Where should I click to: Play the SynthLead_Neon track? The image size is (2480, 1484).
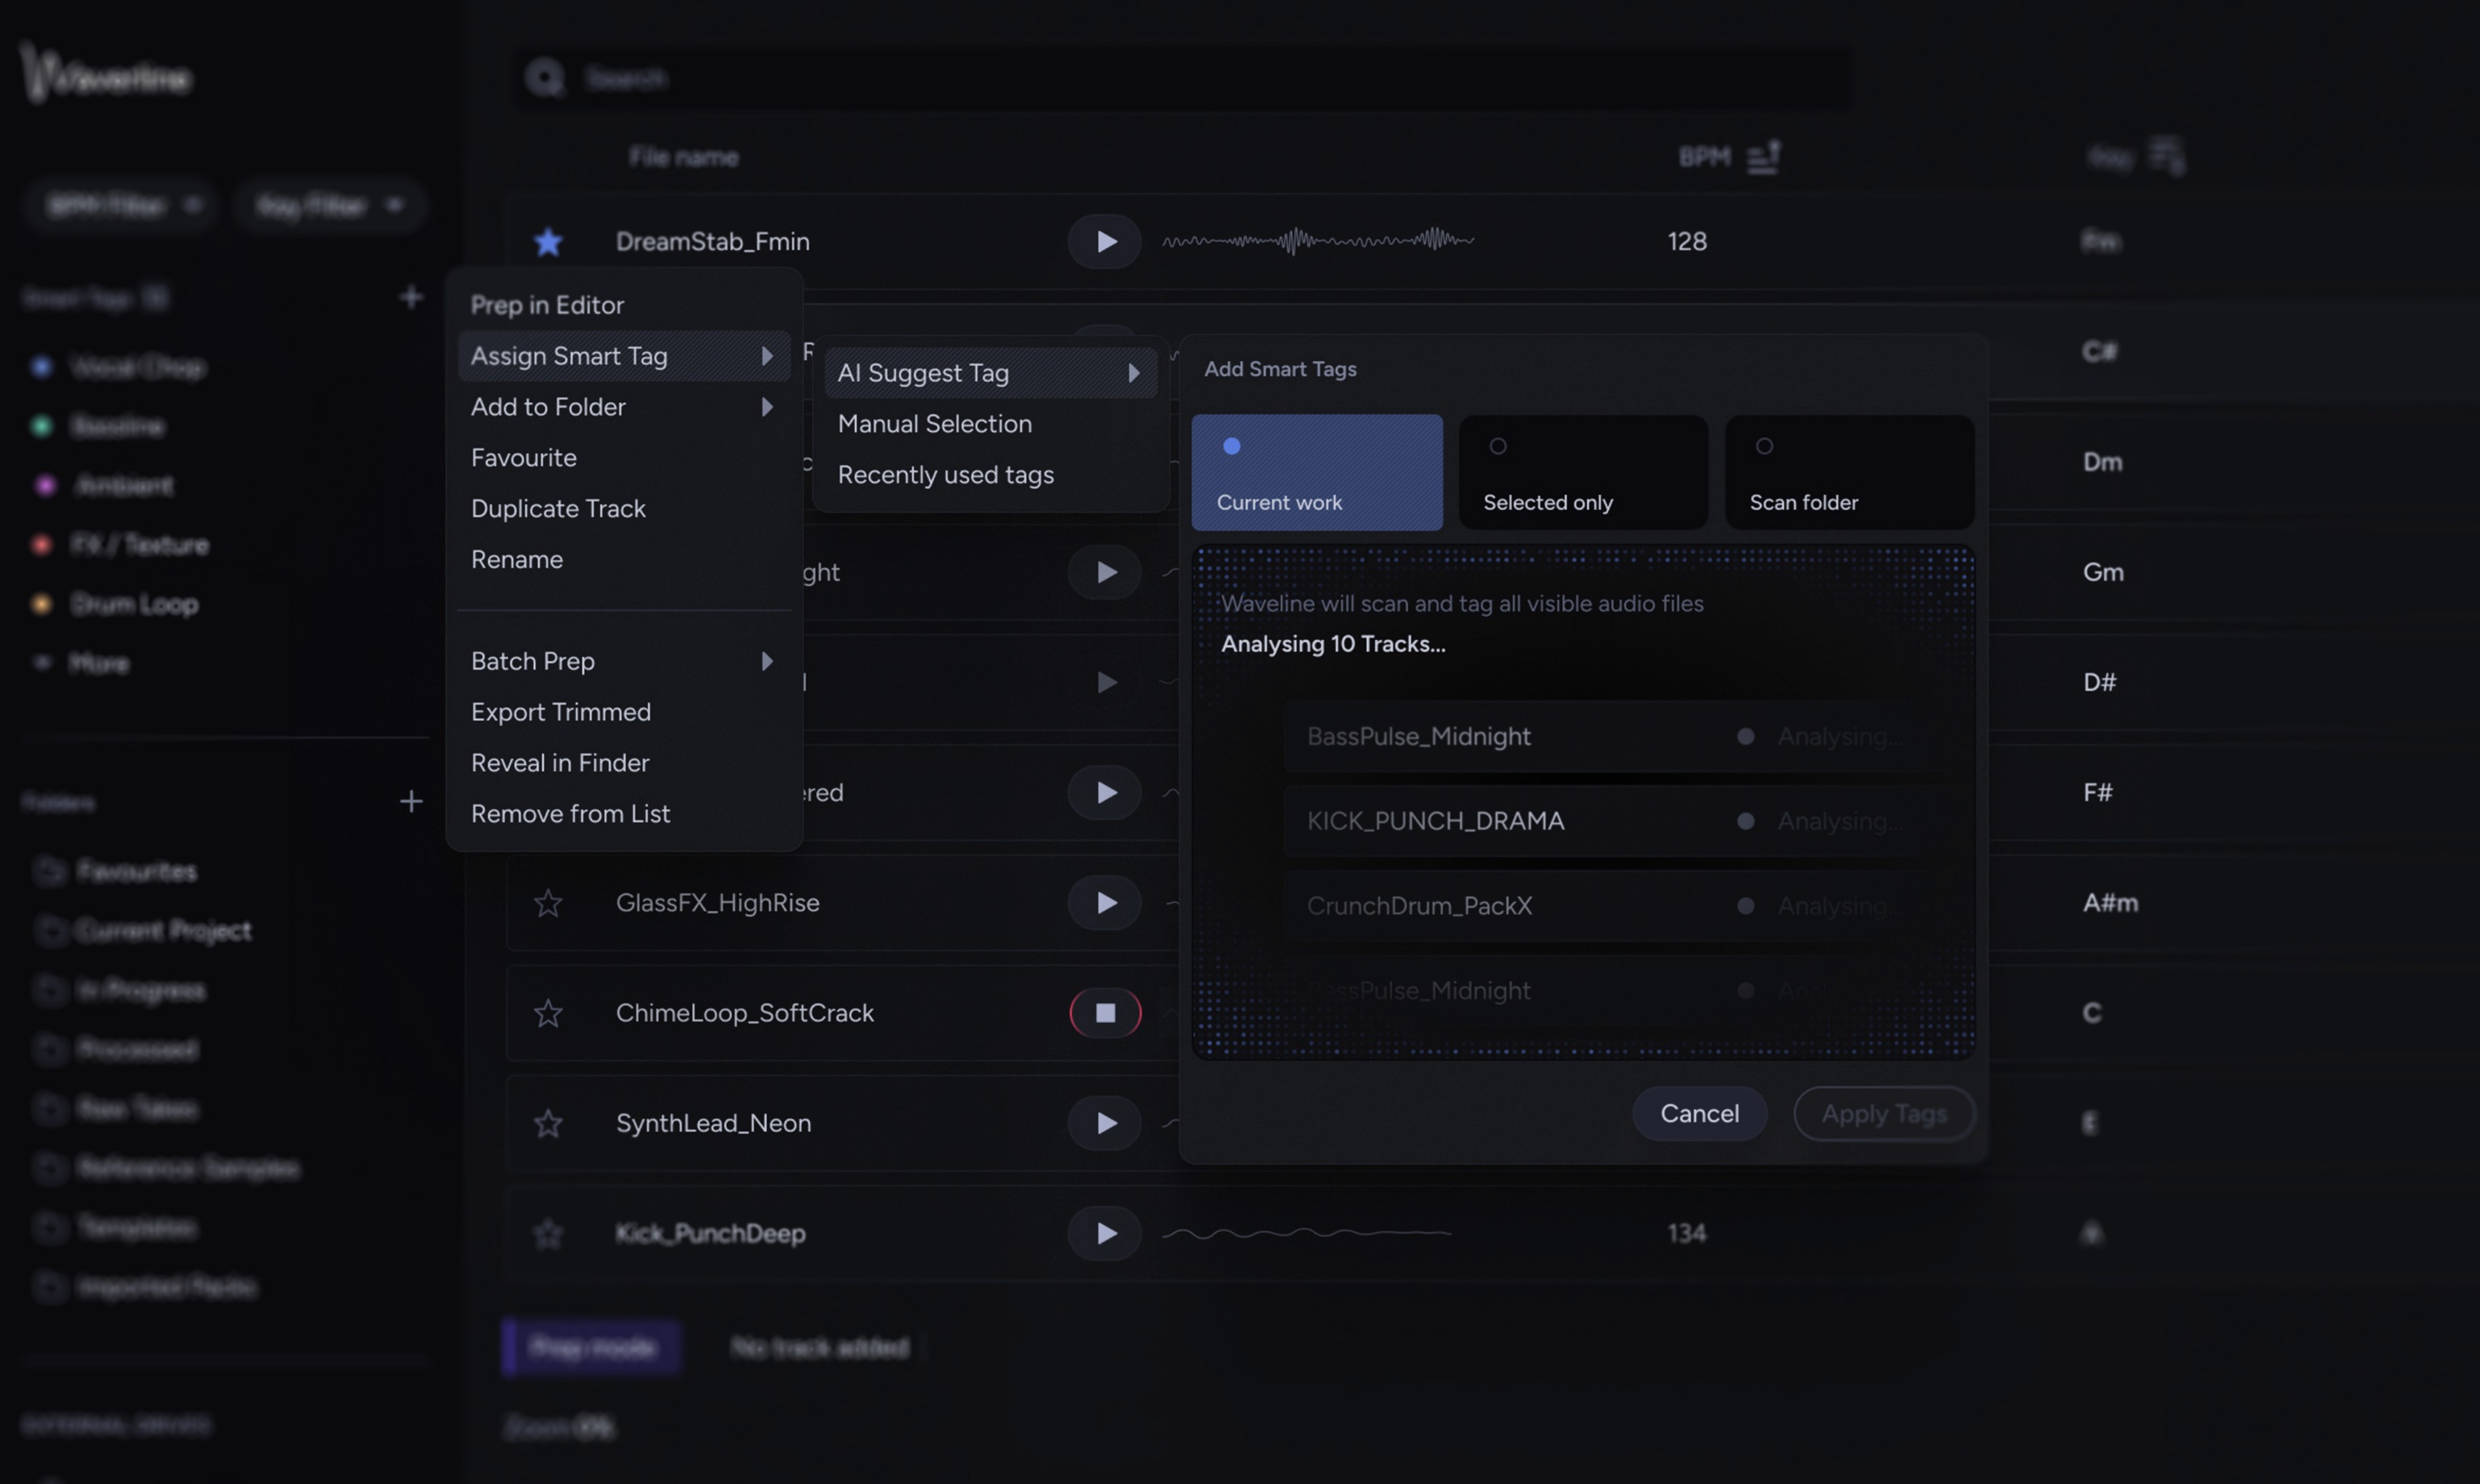coord(1104,1122)
